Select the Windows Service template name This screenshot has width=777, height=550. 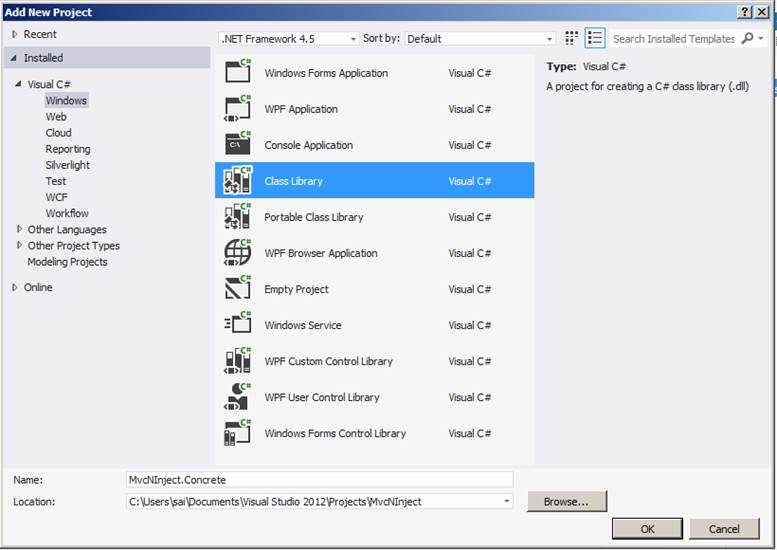(303, 326)
